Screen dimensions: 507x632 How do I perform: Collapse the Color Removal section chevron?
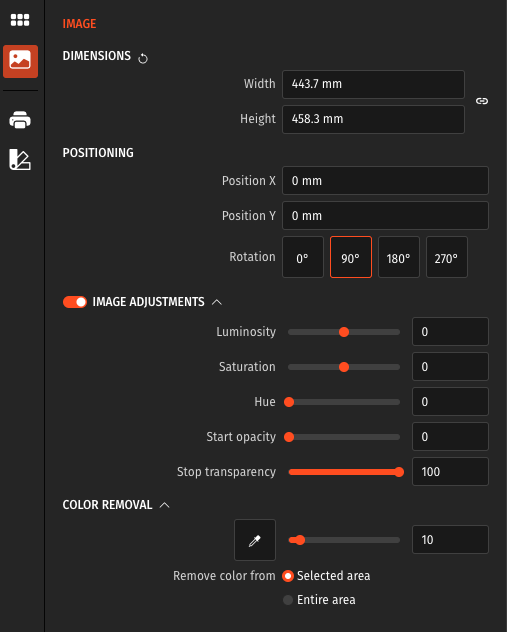click(164, 505)
